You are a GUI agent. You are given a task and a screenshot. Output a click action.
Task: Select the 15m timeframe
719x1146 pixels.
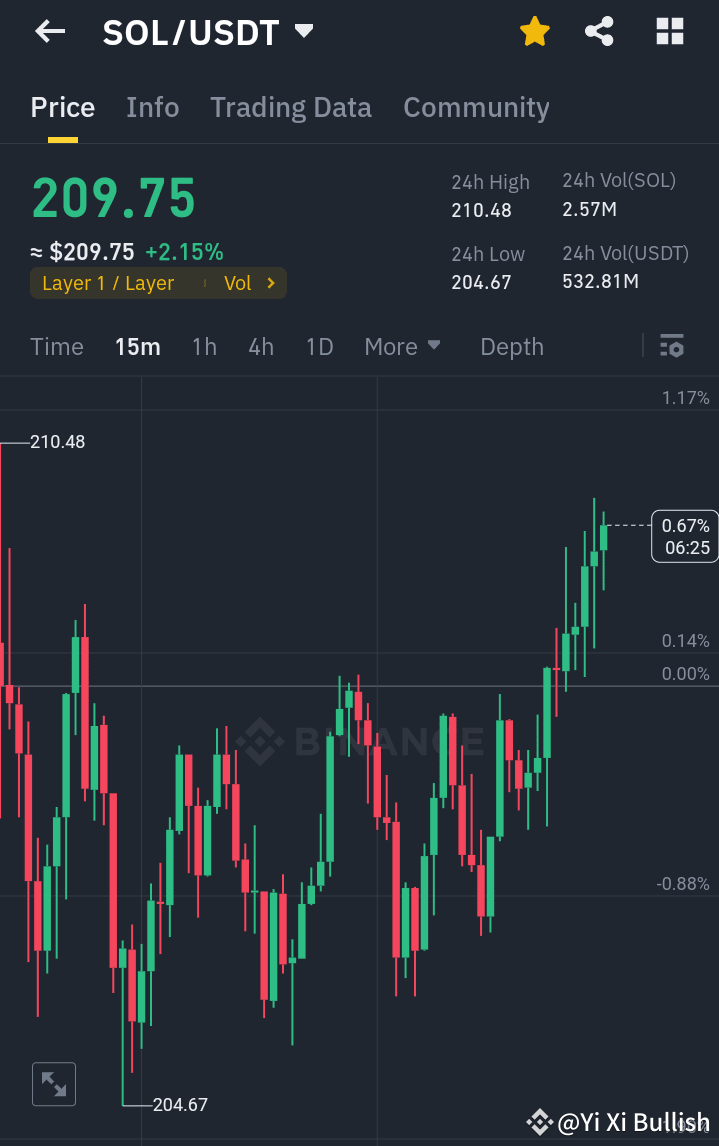tap(138, 346)
